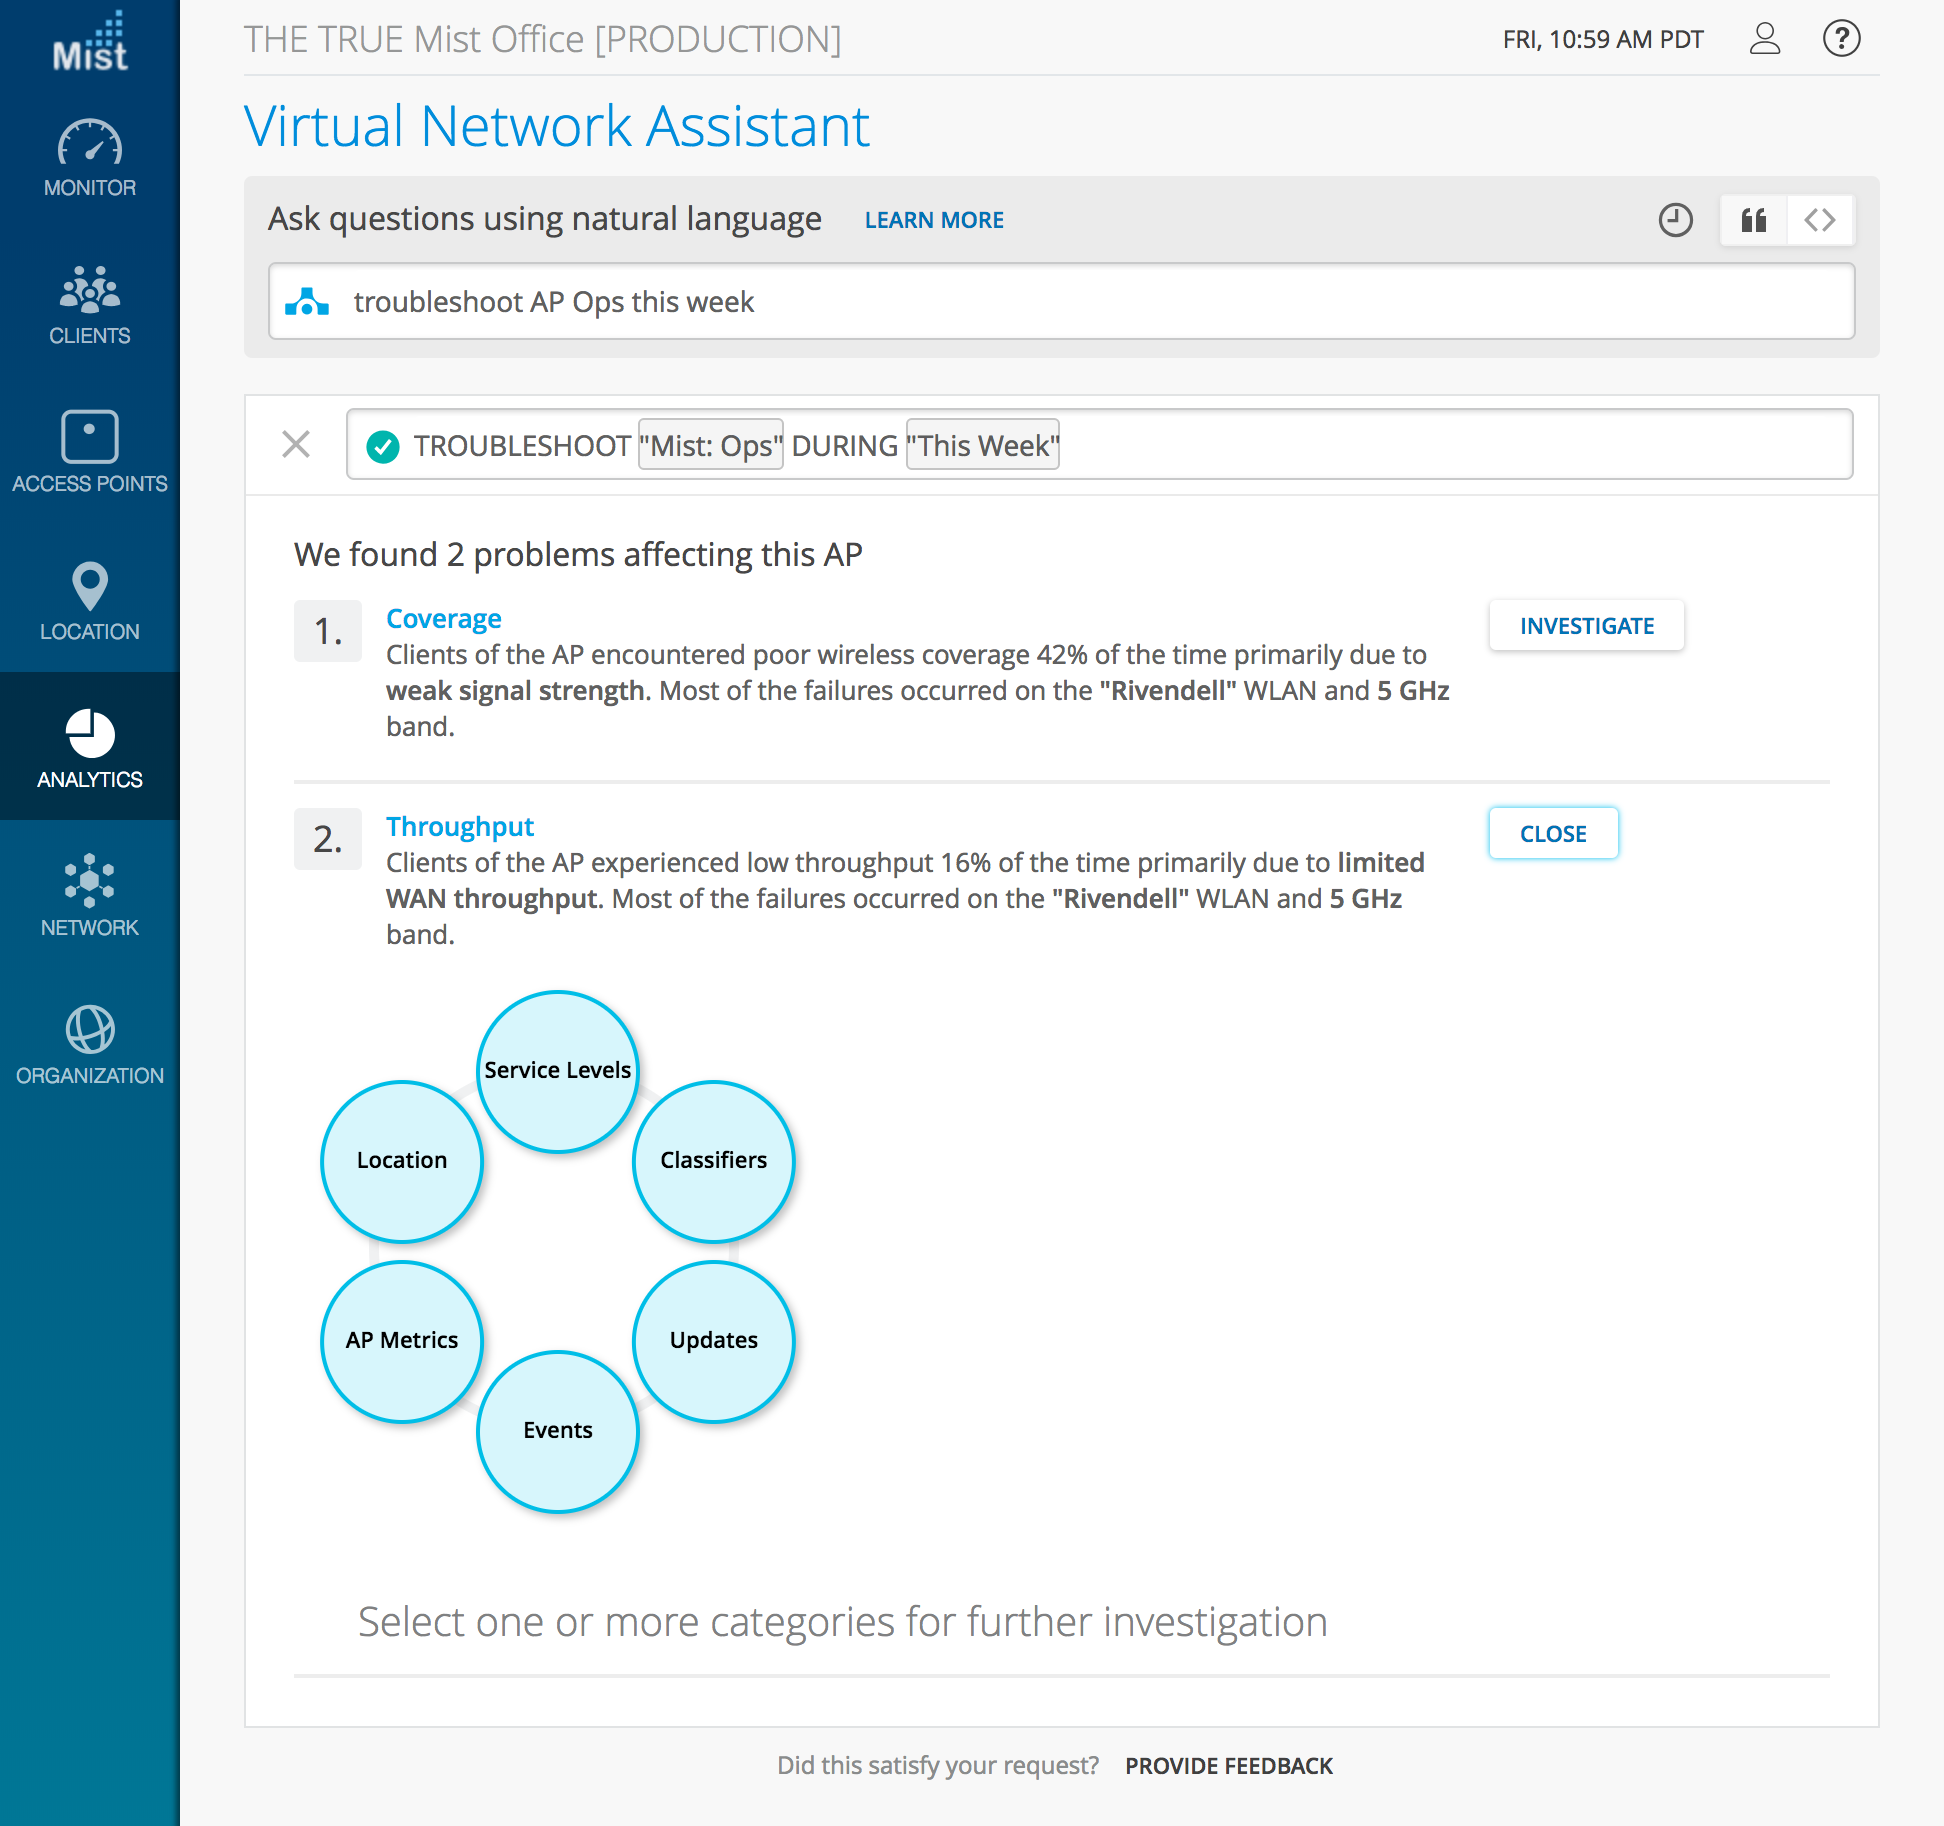The height and width of the screenshot is (1826, 1944).
Task: Change the "Mist: Ops" query token
Action: pyautogui.click(x=711, y=445)
